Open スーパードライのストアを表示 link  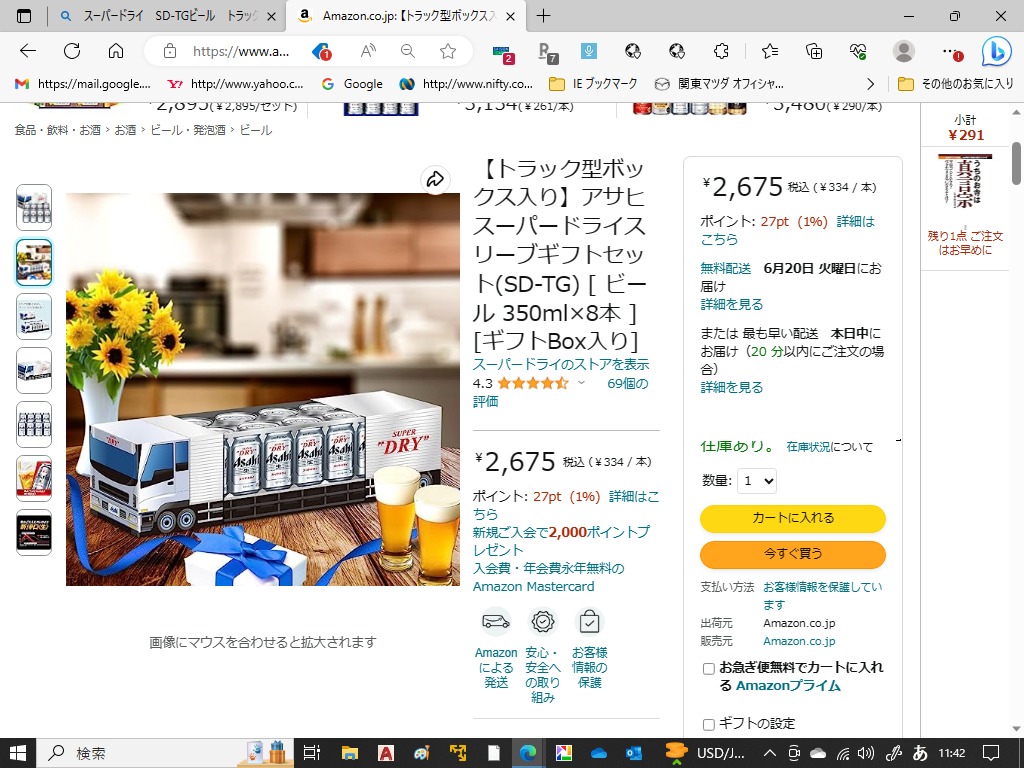561,364
